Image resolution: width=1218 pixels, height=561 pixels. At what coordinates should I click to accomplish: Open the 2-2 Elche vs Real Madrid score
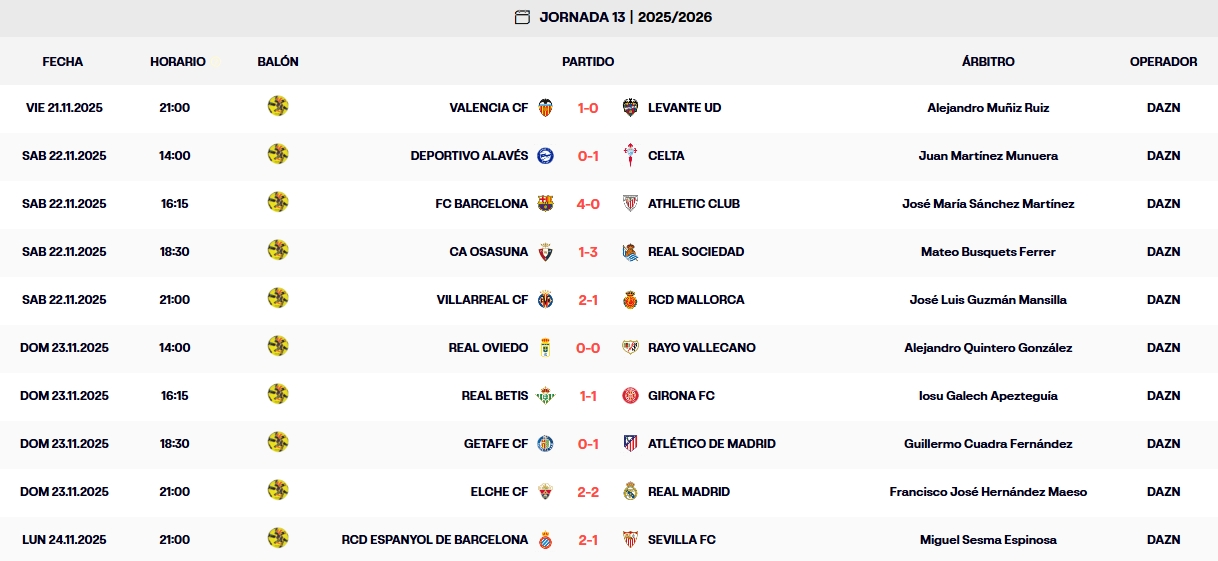(588, 492)
